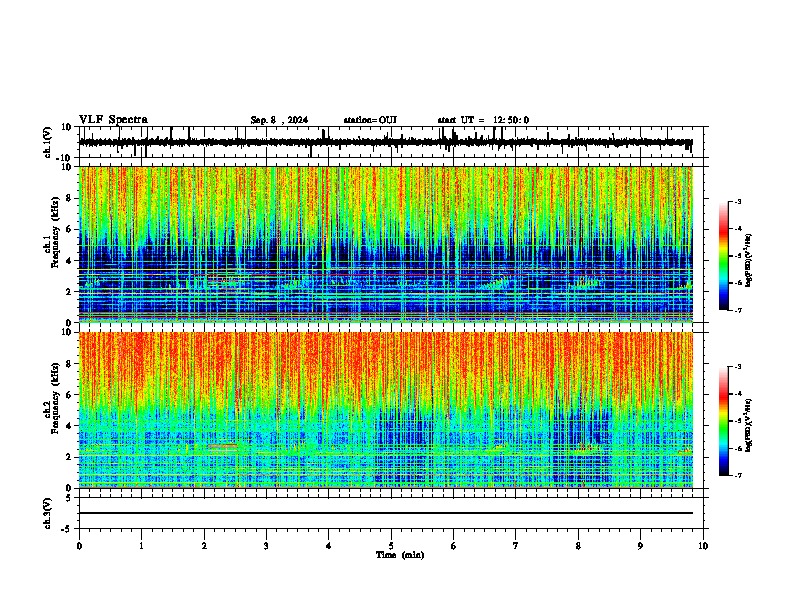This screenshot has height=612, width=792.
Task: Click the ch.1 frequency spectrogram panel
Action: [386, 244]
